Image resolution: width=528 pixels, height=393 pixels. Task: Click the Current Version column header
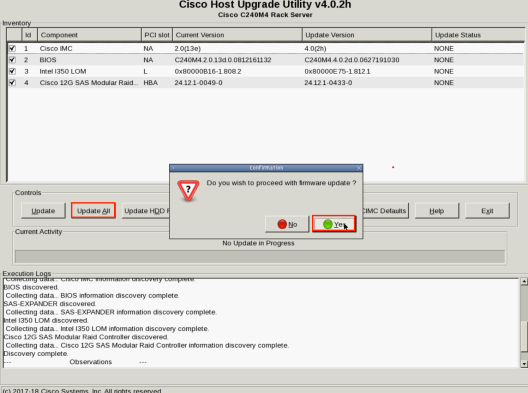coord(237,35)
